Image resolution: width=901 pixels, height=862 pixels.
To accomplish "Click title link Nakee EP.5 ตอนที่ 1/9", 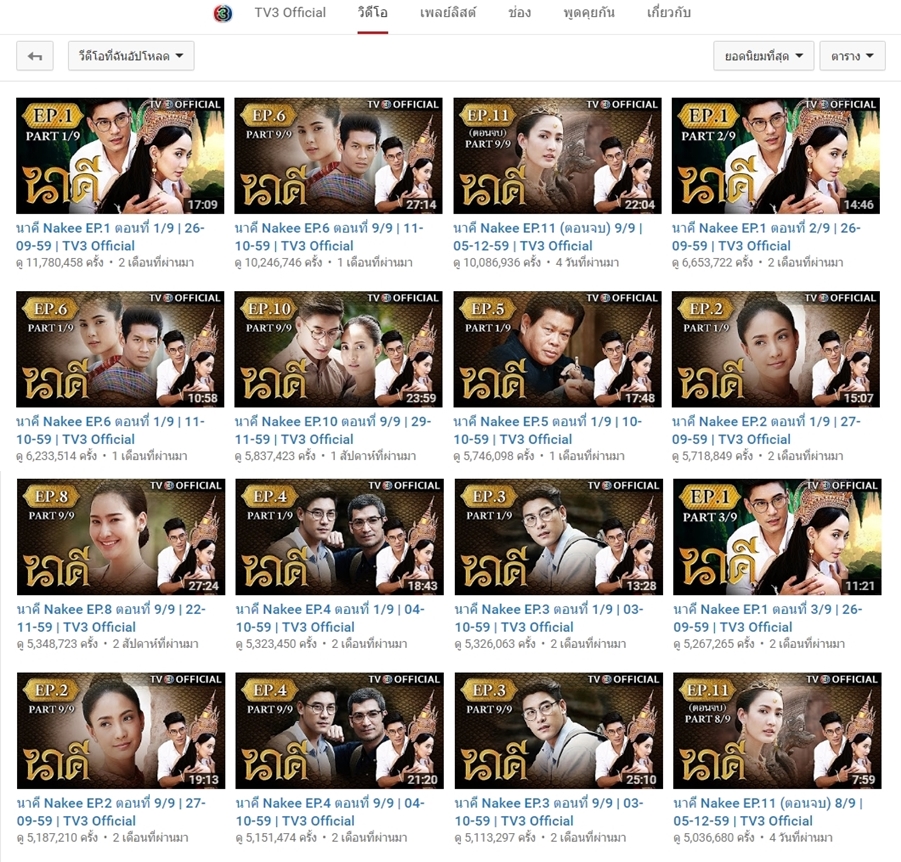I will [548, 430].
